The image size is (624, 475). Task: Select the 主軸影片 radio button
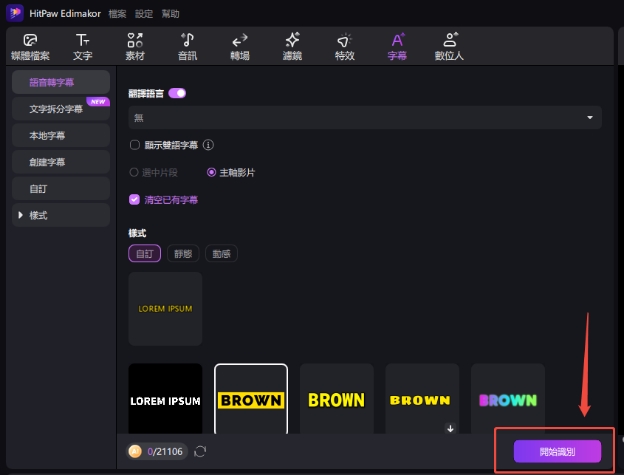tap(211, 172)
